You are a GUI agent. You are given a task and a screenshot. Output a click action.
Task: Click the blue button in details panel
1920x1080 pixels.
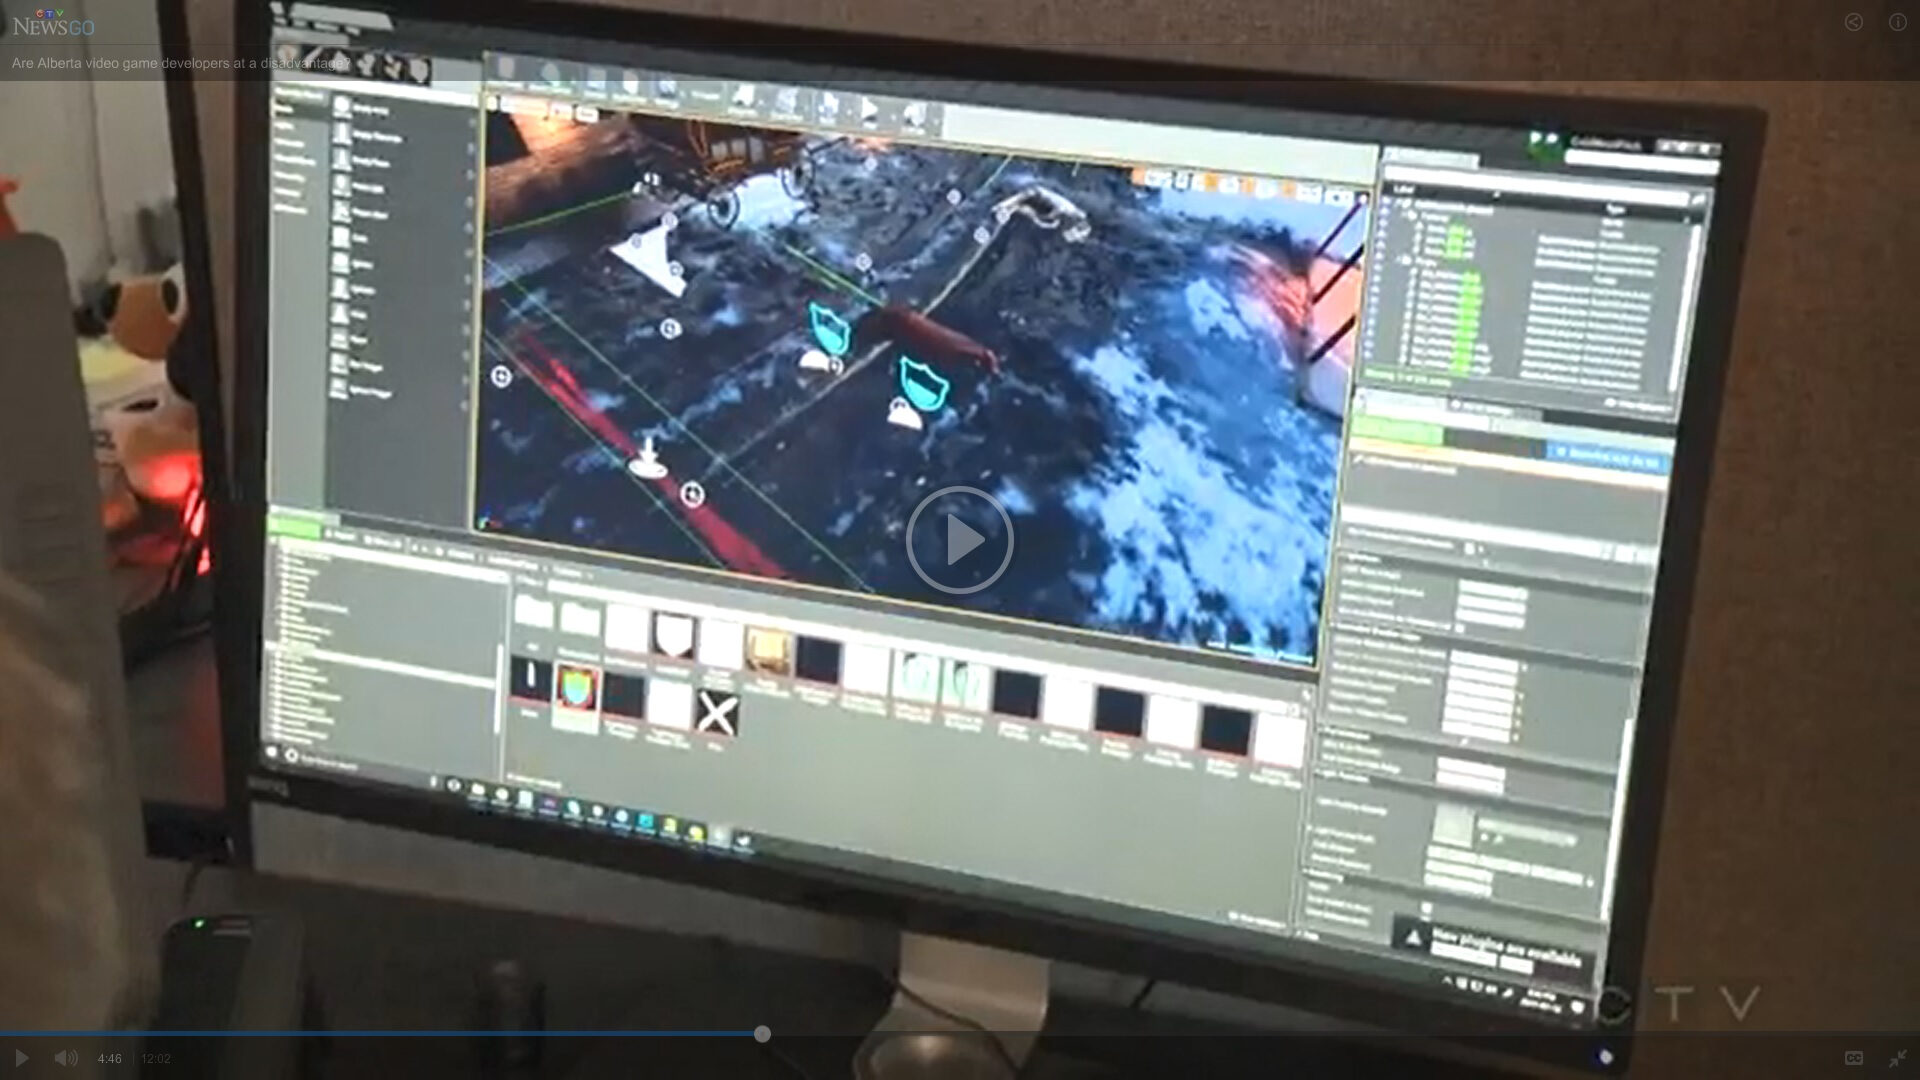coord(1608,456)
